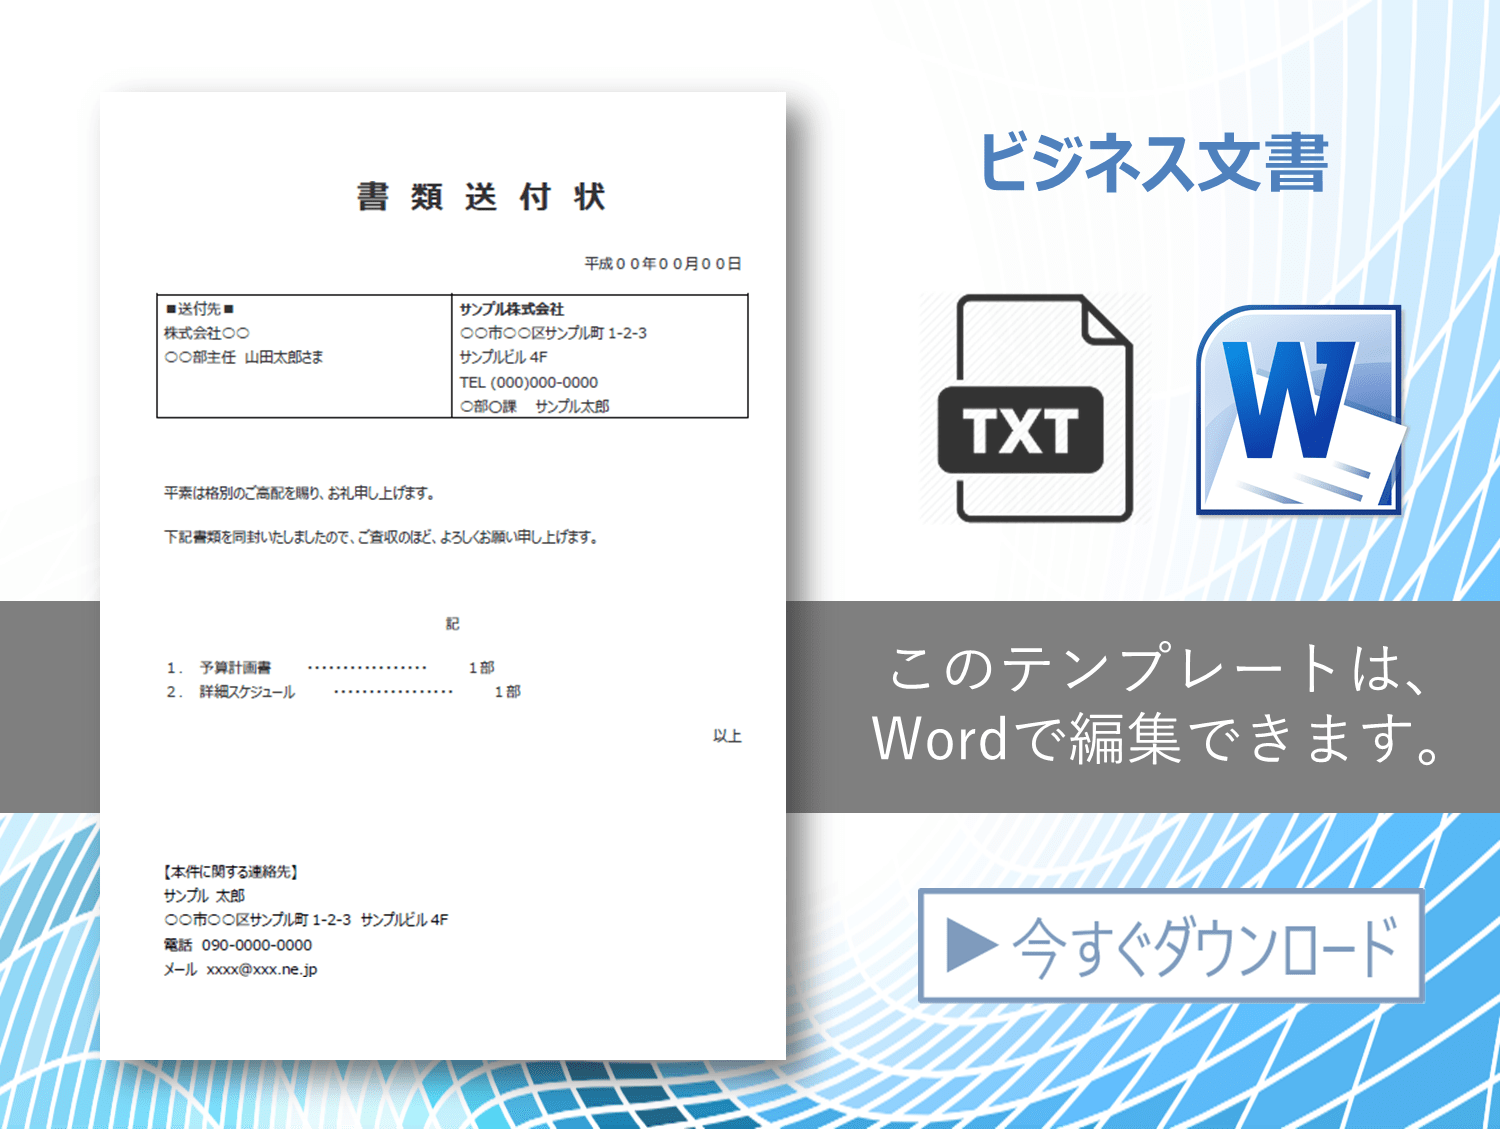Screen dimensions: 1509x1129
Task: Click the 以上 closing text
Action: coord(727,736)
